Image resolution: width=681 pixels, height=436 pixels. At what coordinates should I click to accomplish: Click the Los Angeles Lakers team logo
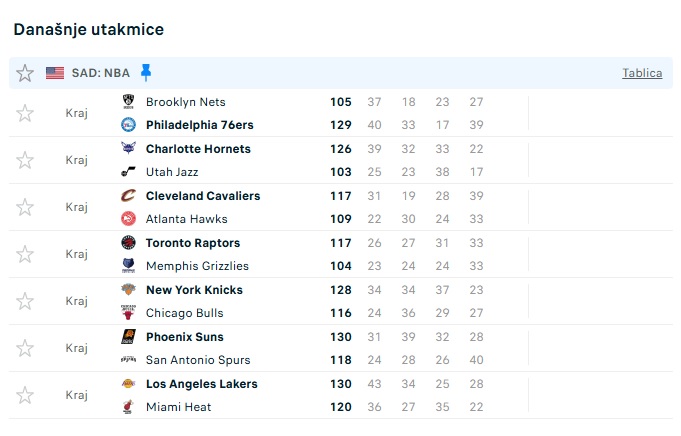tap(128, 384)
